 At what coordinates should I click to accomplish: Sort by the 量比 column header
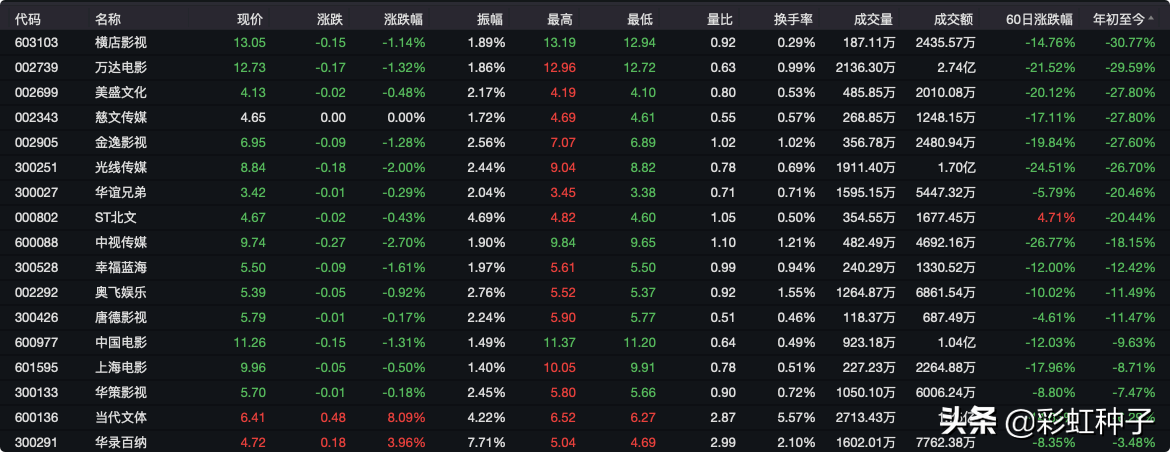click(x=720, y=20)
